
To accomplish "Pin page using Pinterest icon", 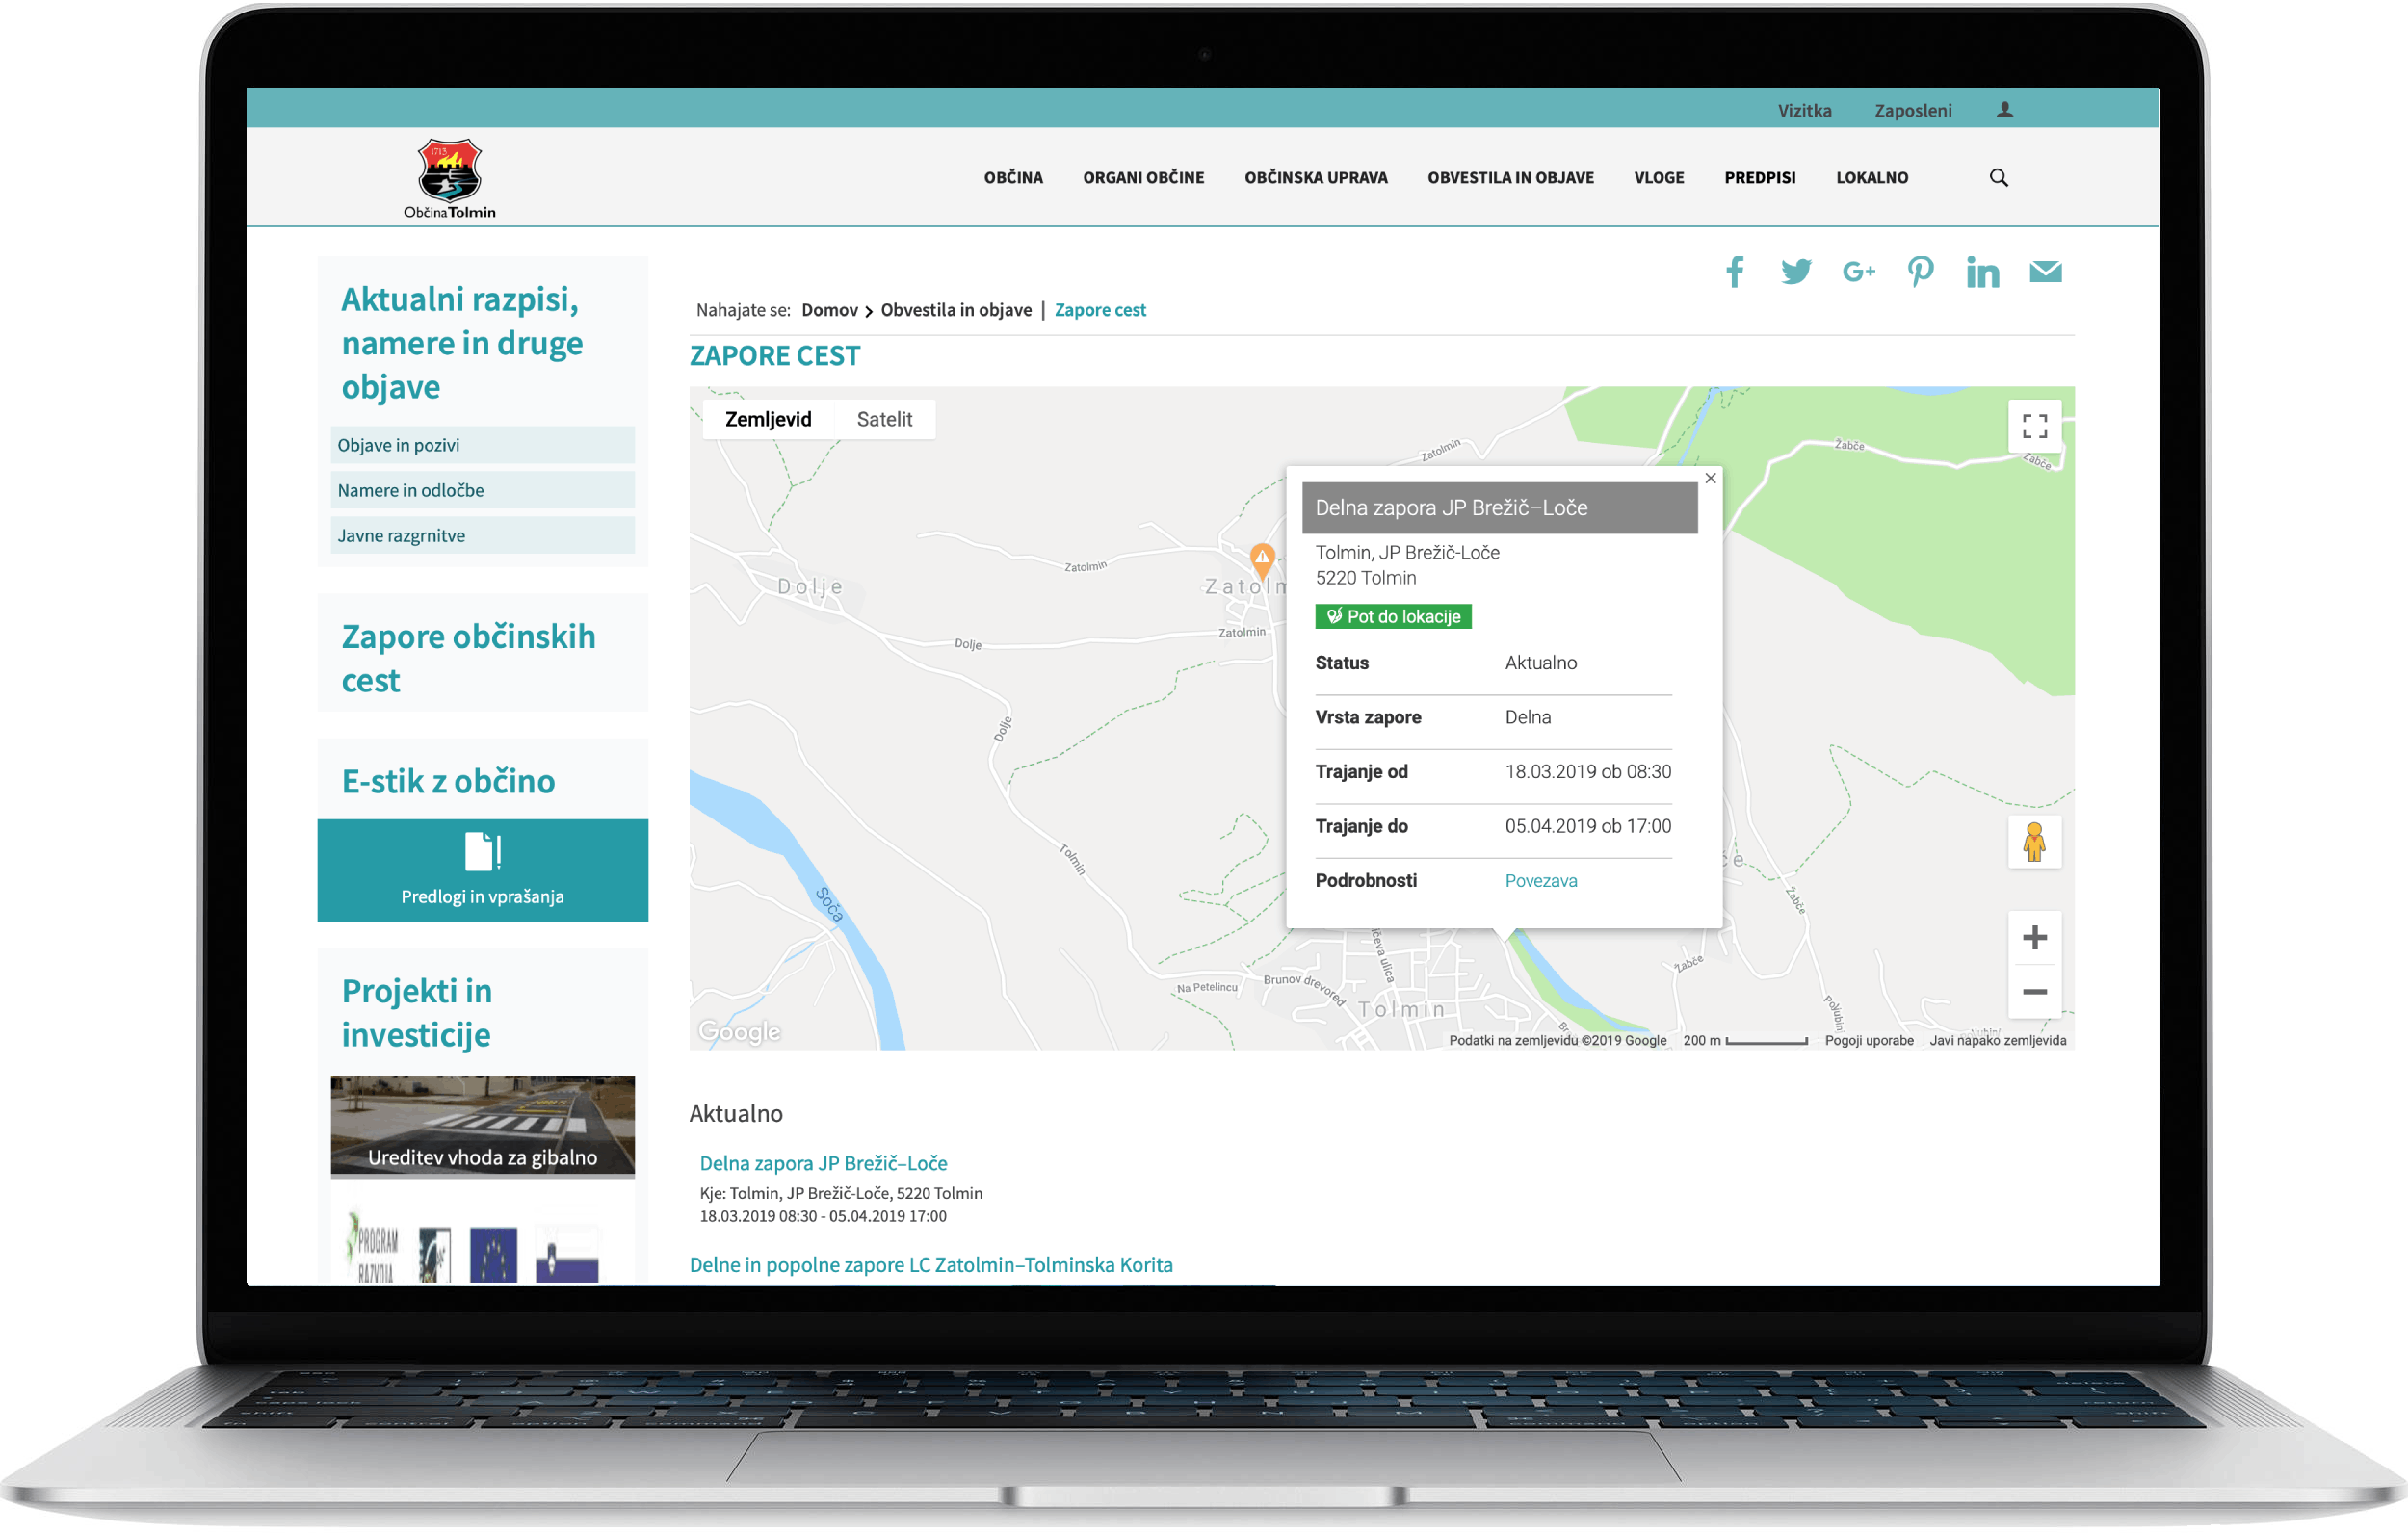I will coord(1920,271).
